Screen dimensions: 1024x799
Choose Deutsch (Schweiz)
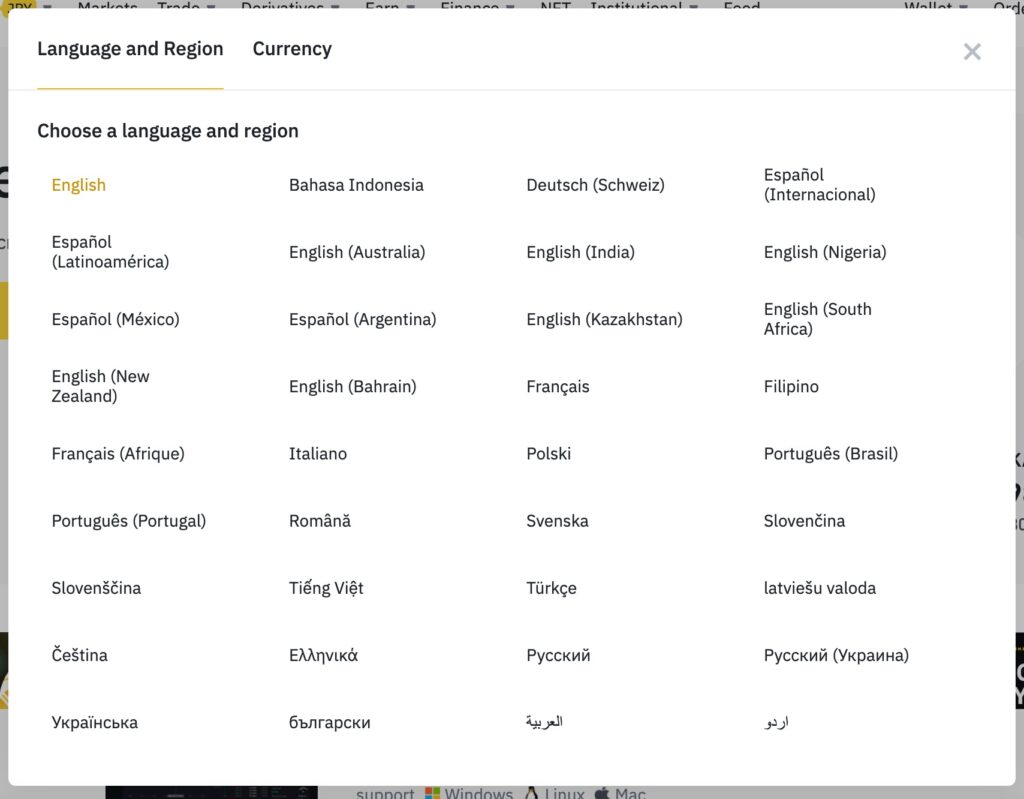tap(595, 185)
